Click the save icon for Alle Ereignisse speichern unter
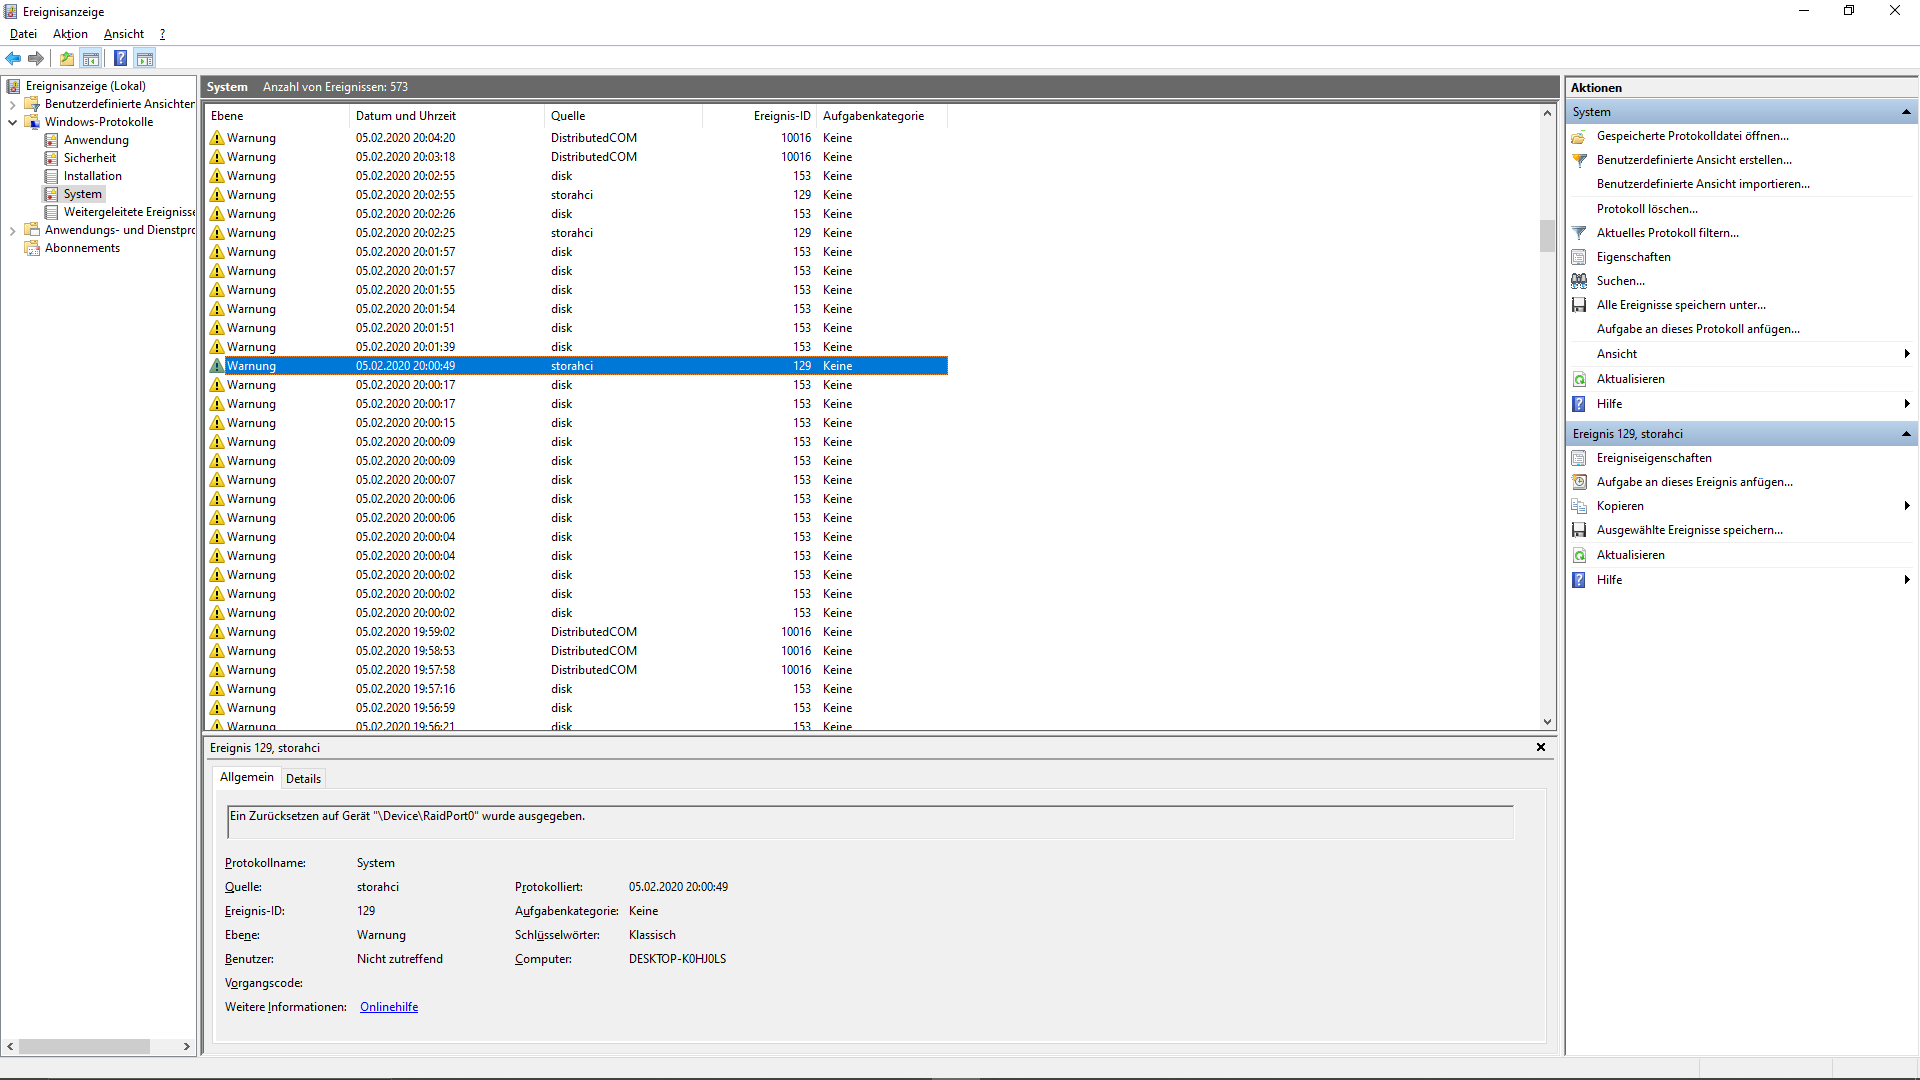The width and height of the screenshot is (1920, 1080). tap(1579, 305)
